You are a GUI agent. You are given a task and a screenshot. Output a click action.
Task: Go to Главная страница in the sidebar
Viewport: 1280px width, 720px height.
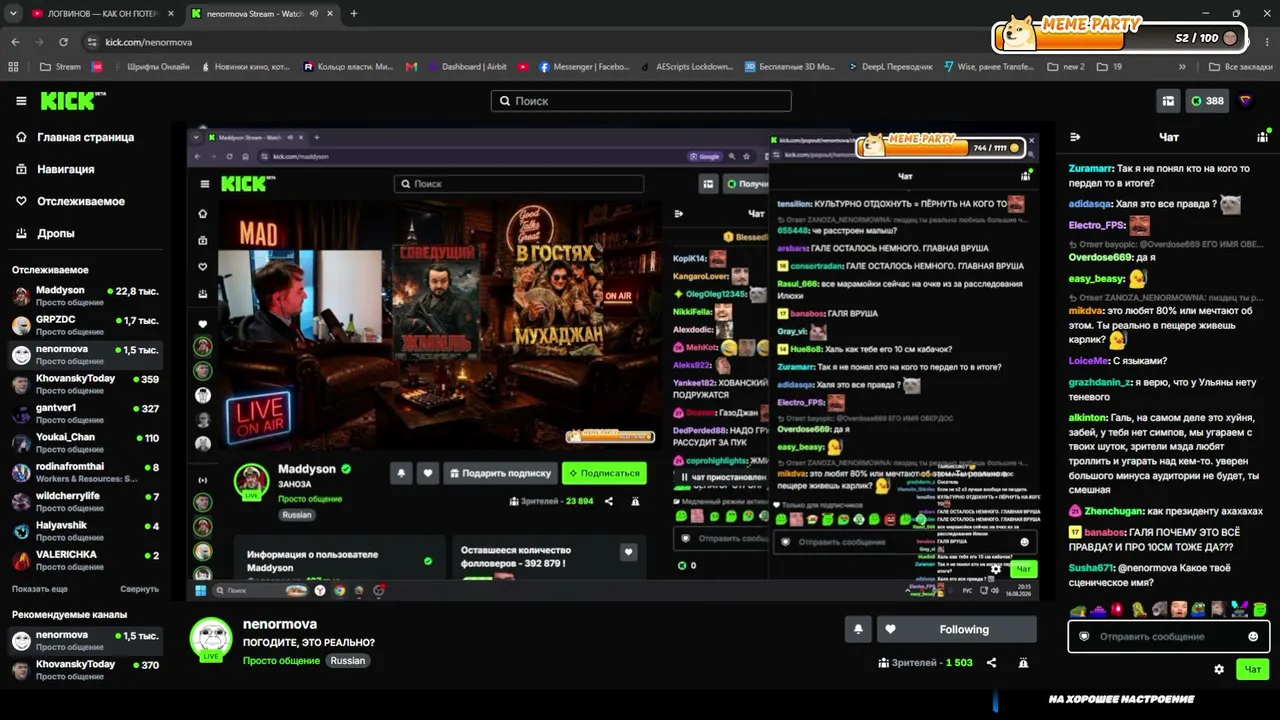(x=77, y=137)
